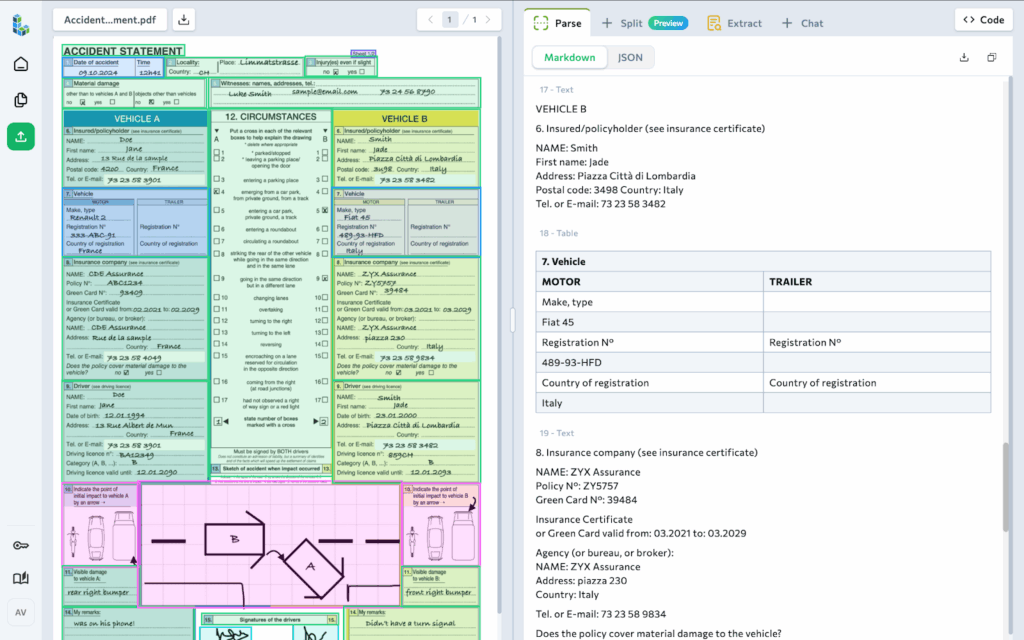Download the parsed output in right panel
The image size is (1024, 640).
[x=964, y=58]
